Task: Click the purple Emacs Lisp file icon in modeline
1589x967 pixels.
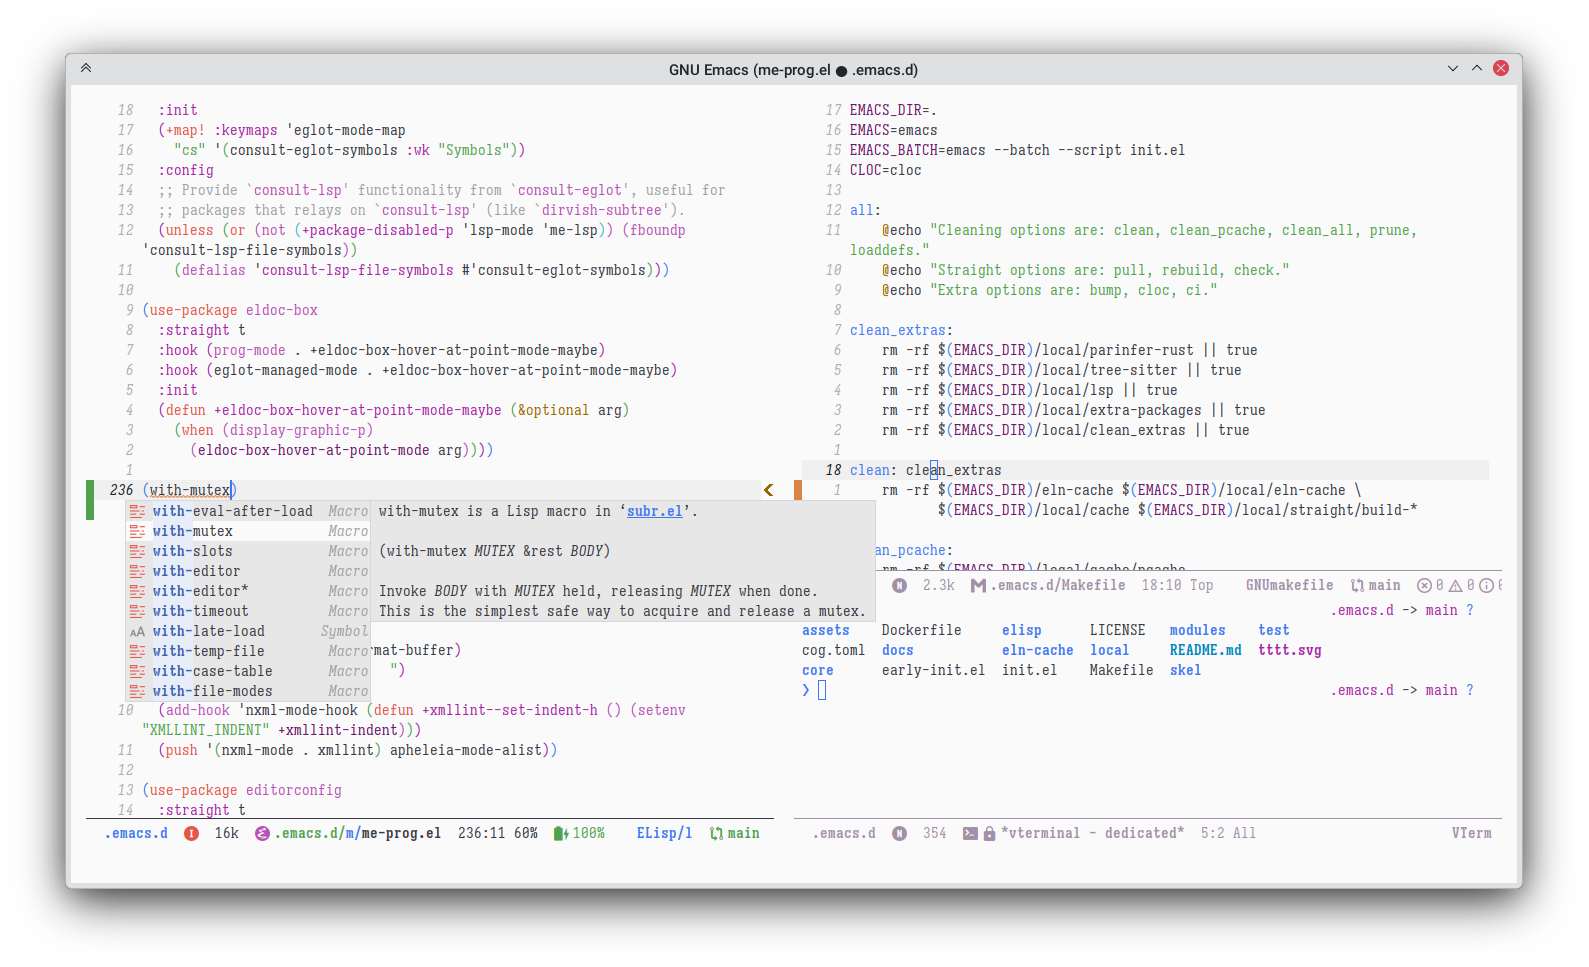Action: pos(262,833)
